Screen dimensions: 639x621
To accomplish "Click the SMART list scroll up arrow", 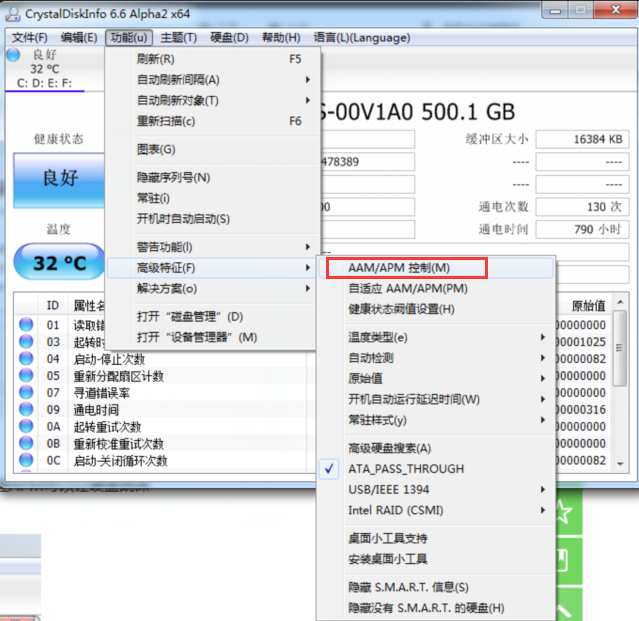I will (620, 302).
